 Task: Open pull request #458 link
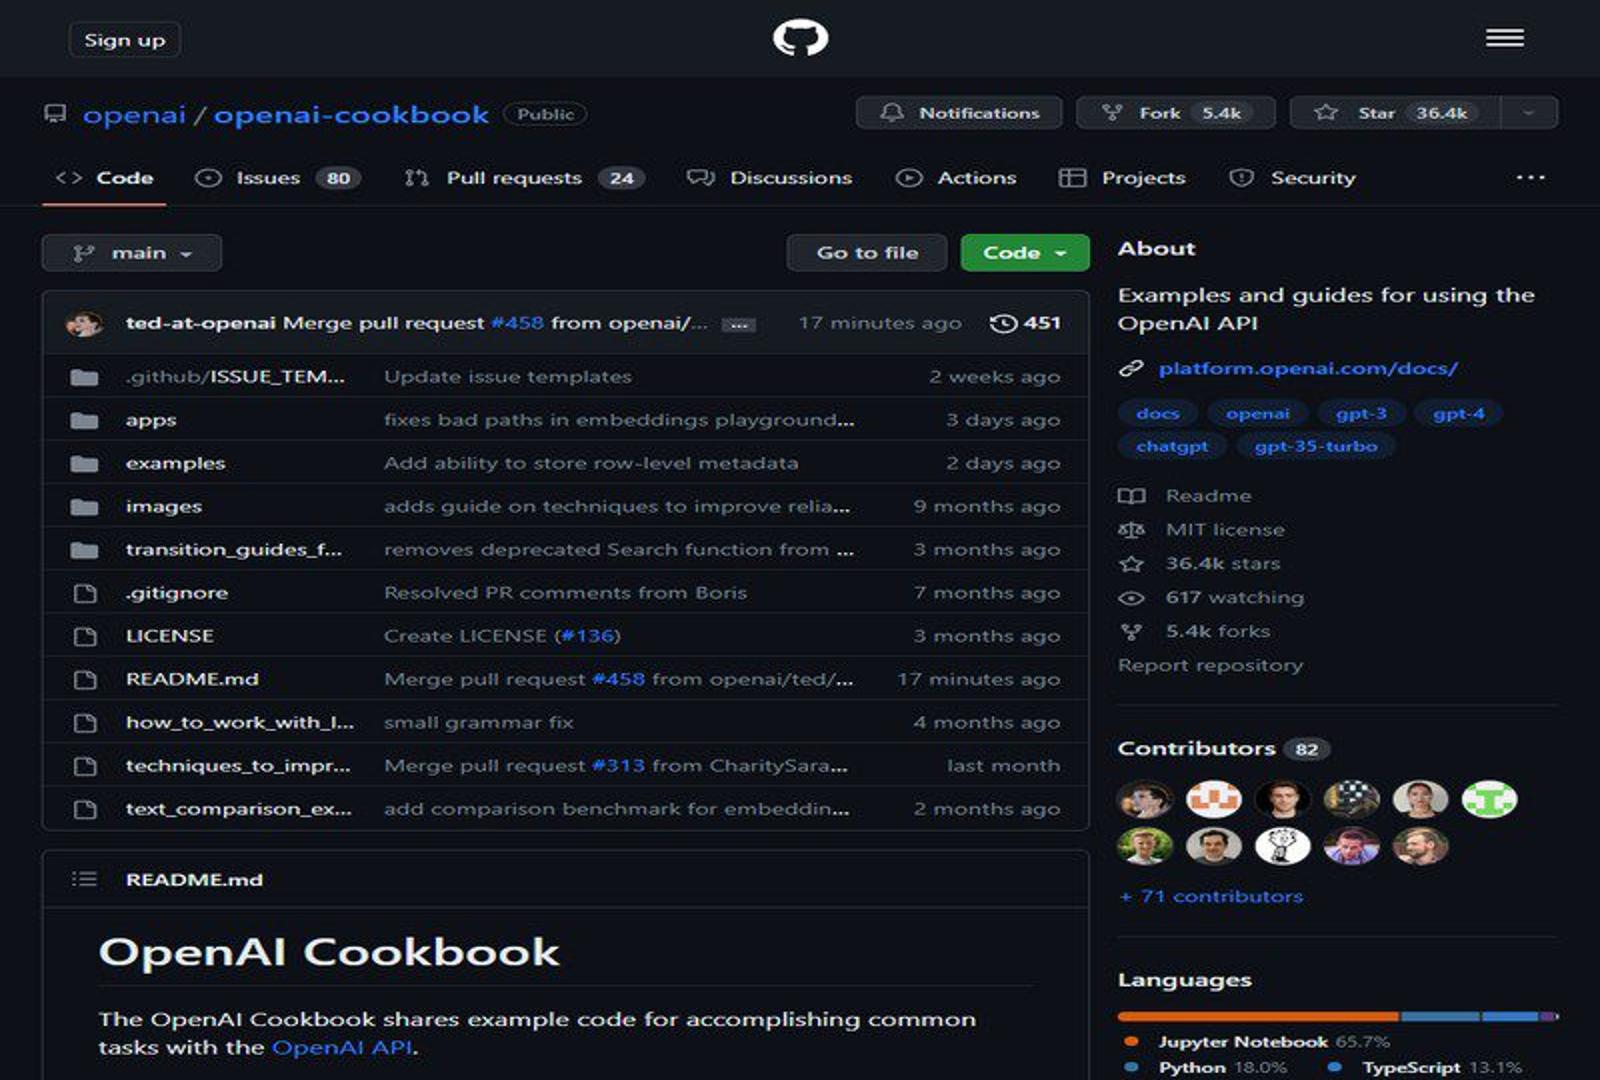(x=520, y=323)
